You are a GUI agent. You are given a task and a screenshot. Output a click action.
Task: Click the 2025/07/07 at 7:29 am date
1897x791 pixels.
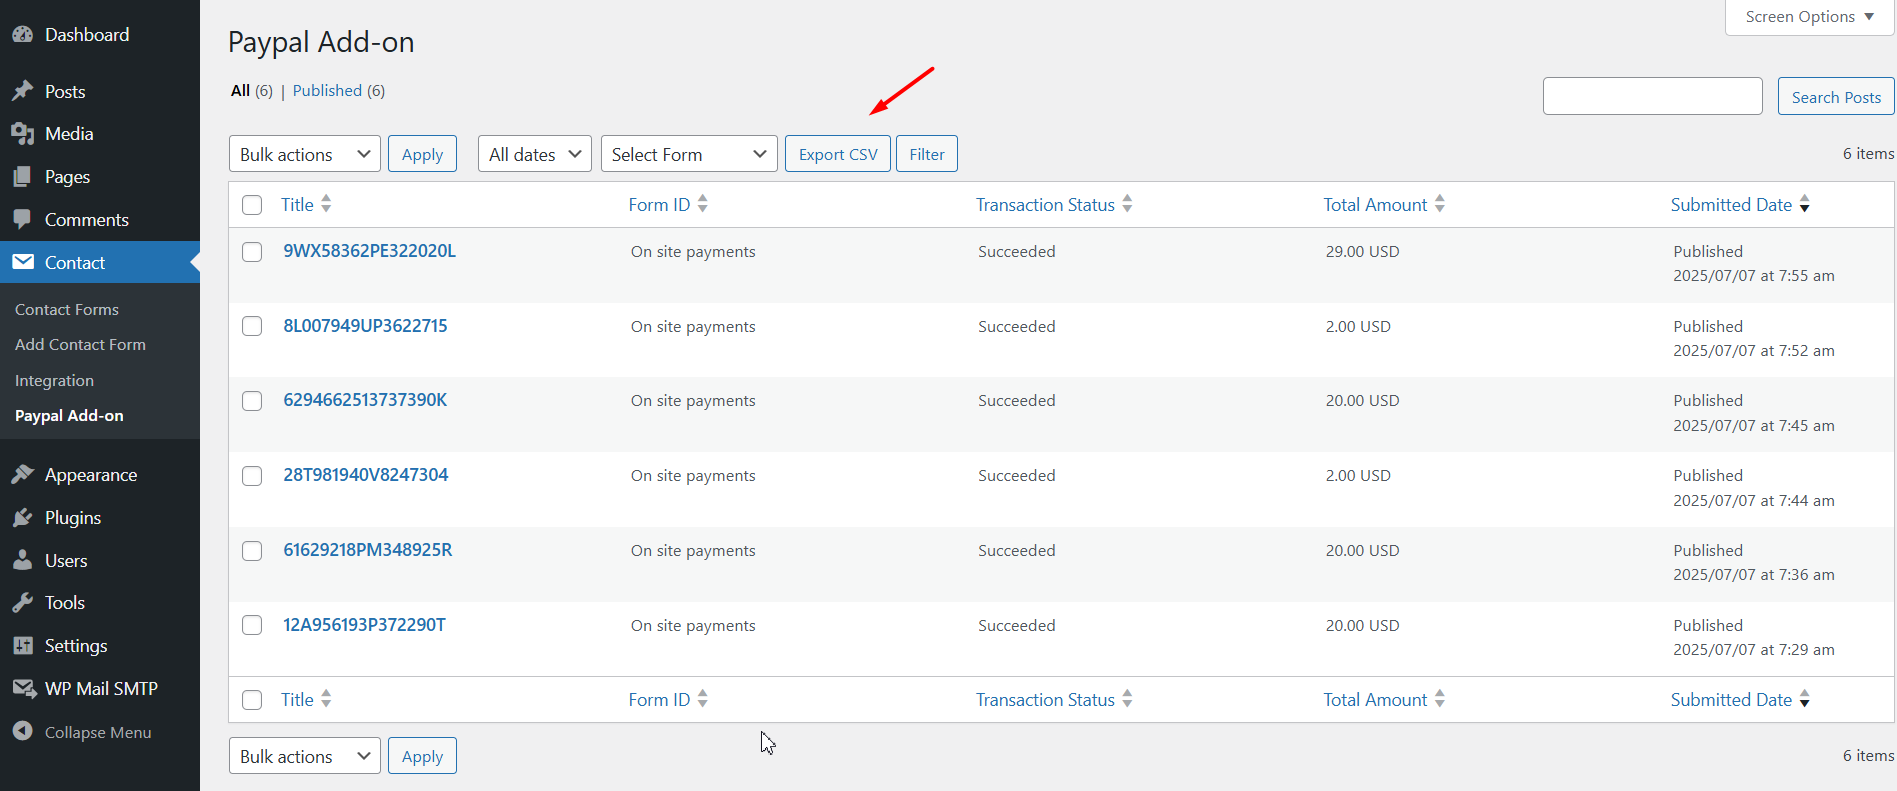1753,650
